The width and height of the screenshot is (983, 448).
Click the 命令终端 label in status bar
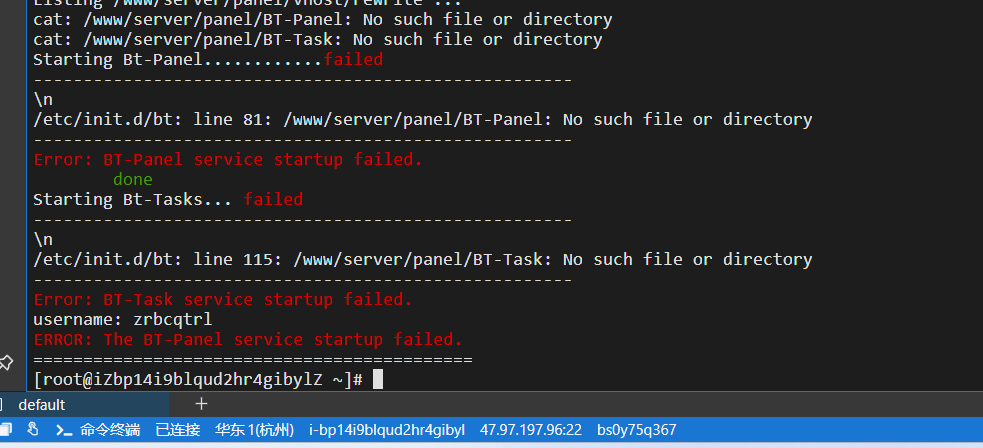(110, 430)
